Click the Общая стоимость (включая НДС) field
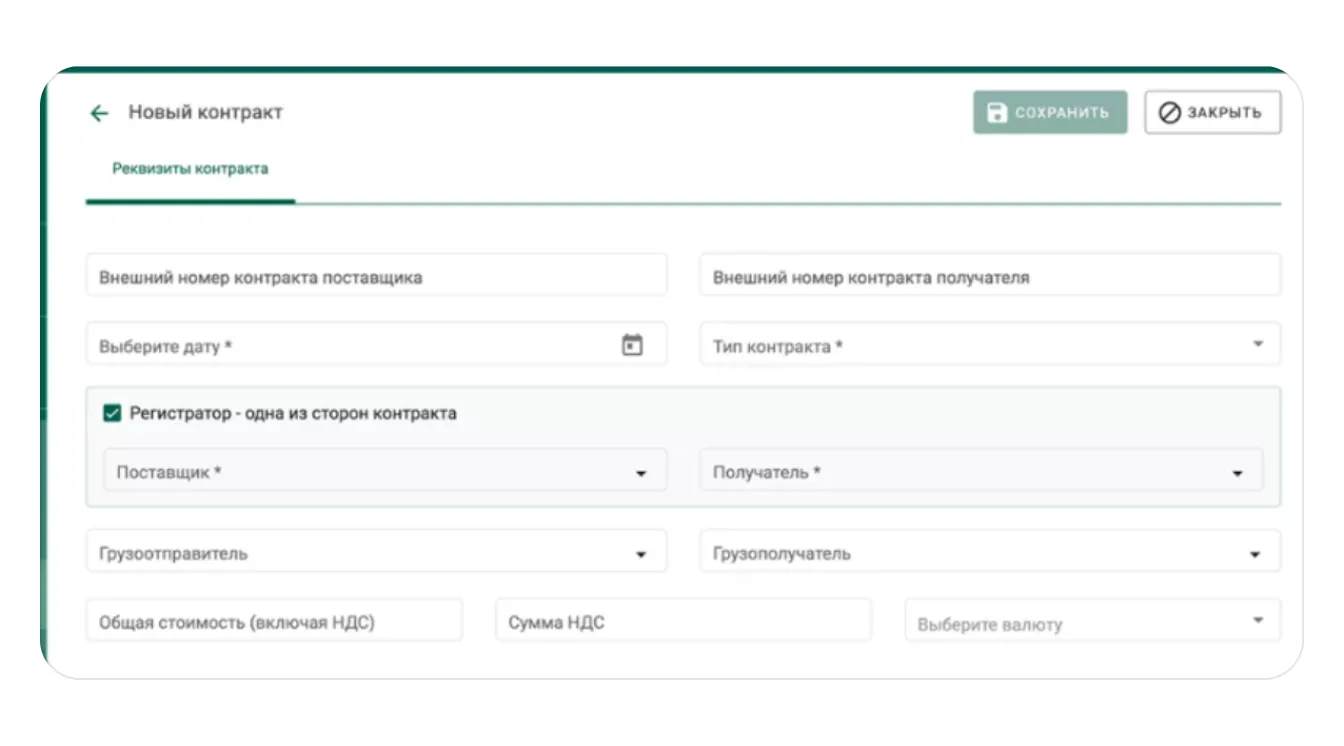This screenshot has height=746, width=1344. [x=274, y=622]
